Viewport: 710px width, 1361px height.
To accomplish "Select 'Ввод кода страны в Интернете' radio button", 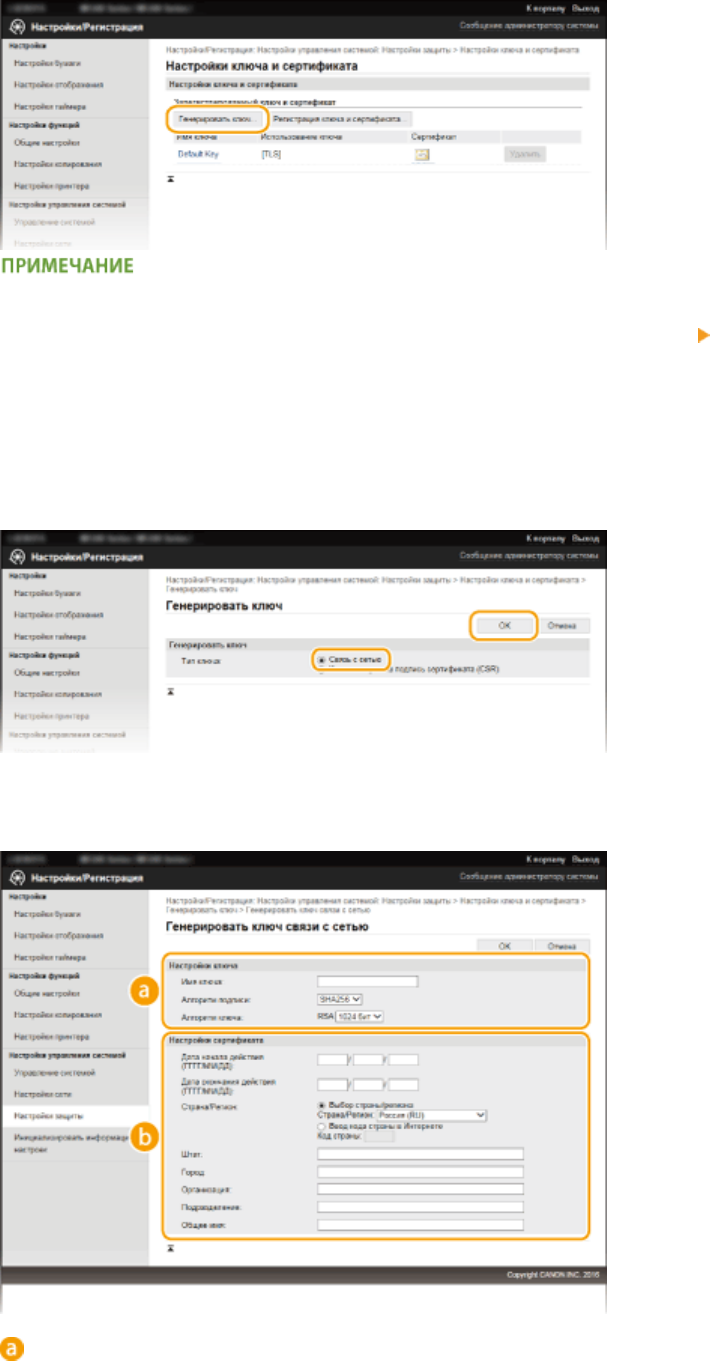I will point(321,1125).
